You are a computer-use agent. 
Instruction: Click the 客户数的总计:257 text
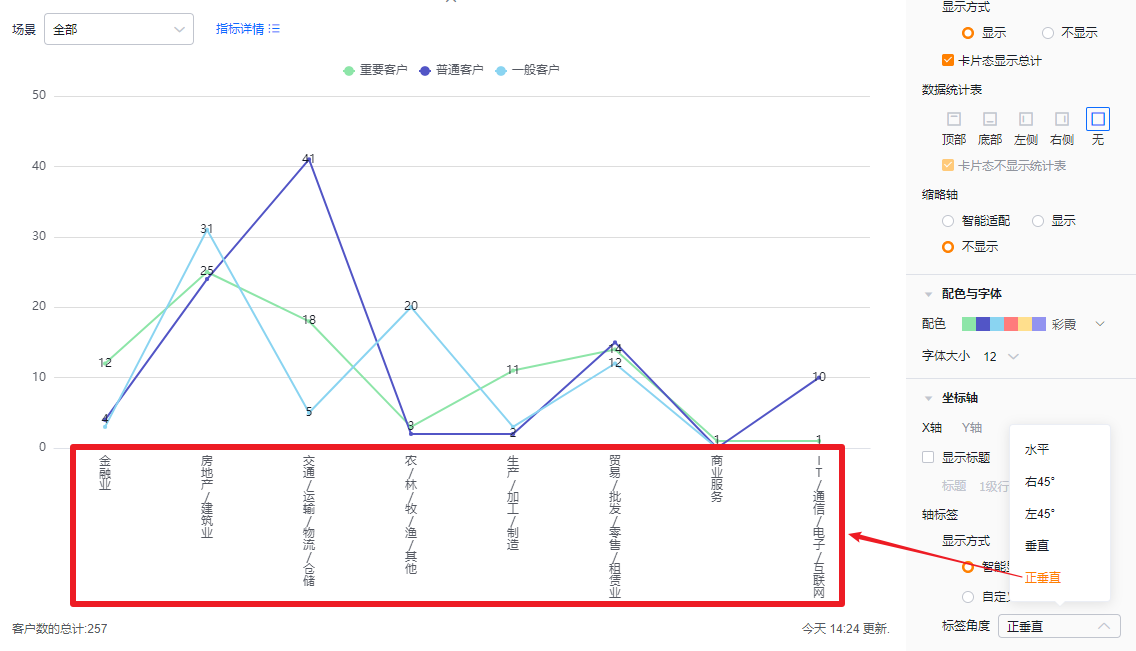click(x=59, y=629)
